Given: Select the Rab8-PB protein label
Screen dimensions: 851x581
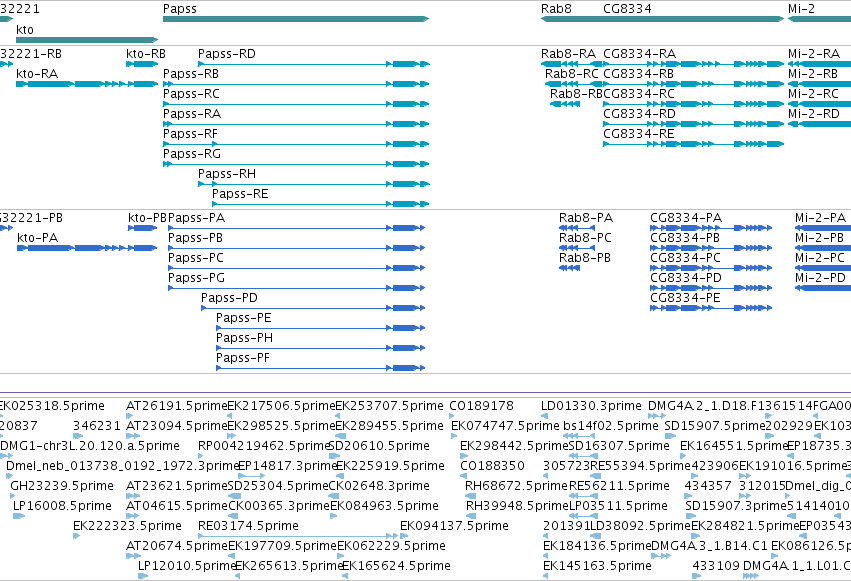Looking at the screenshot, I should [585, 258].
